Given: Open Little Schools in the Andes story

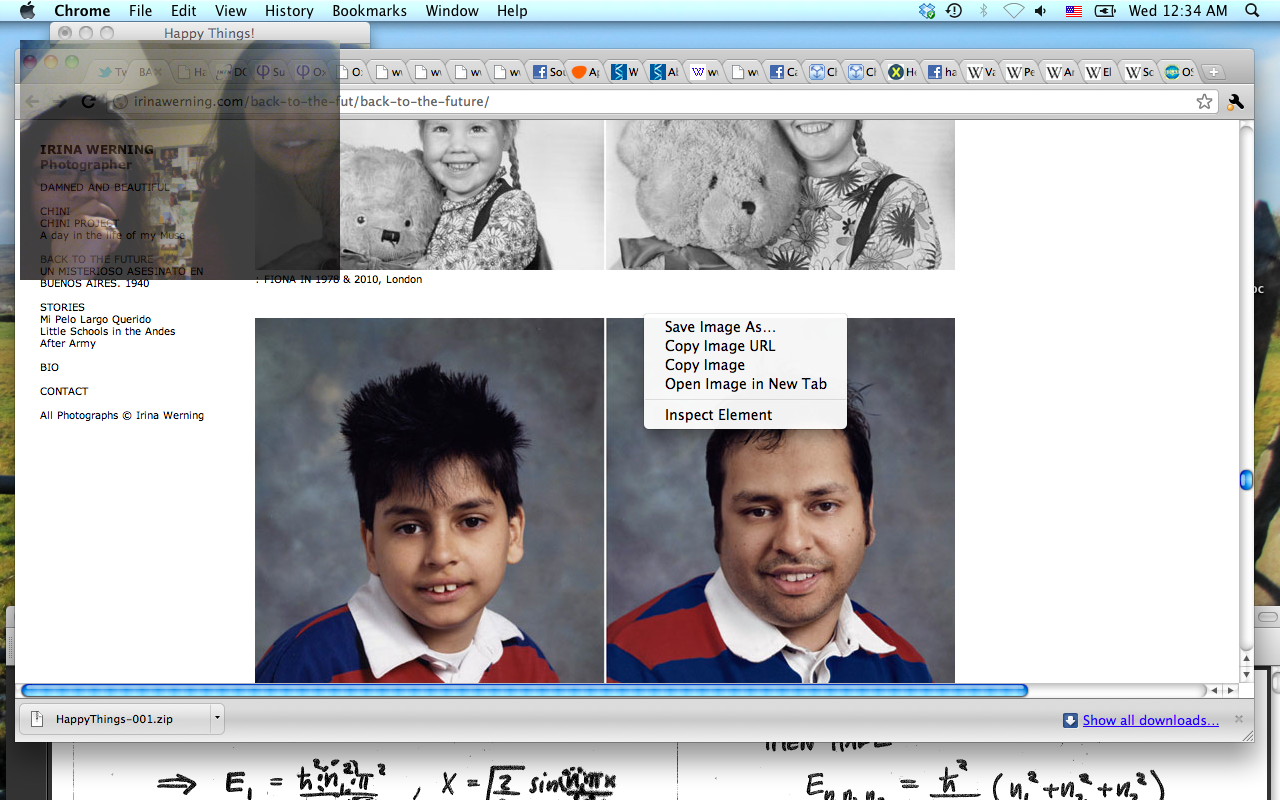Looking at the screenshot, I should 107,331.
